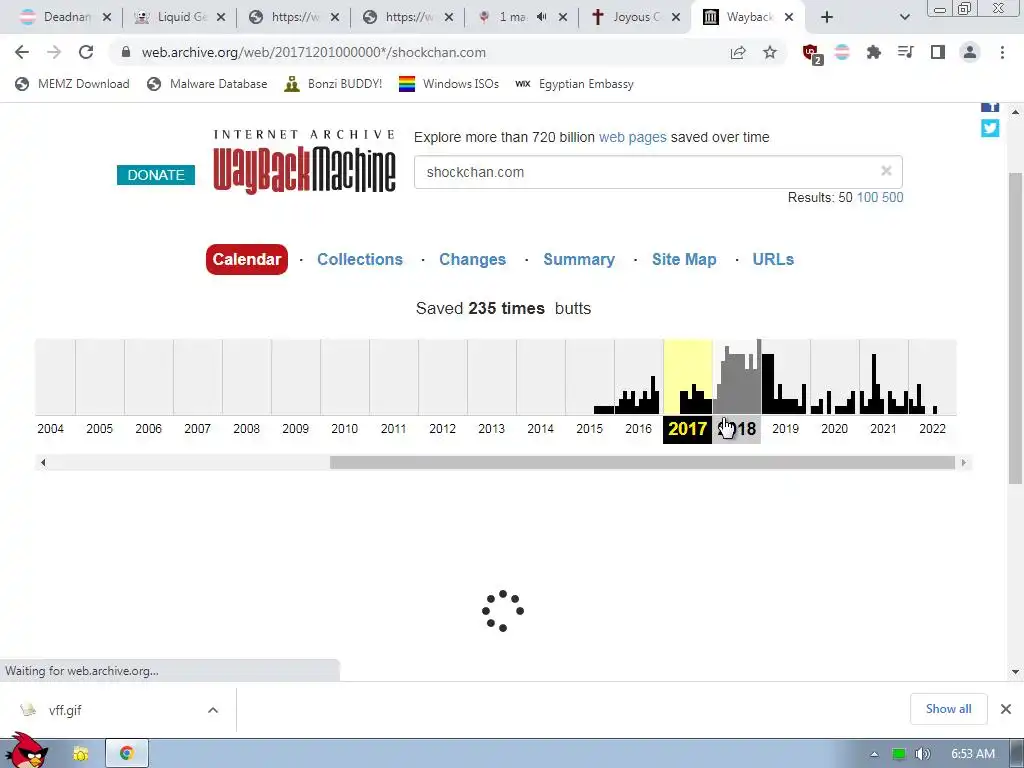Select year 2020 on the timeline
This screenshot has width=1024, height=768.
(834, 428)
